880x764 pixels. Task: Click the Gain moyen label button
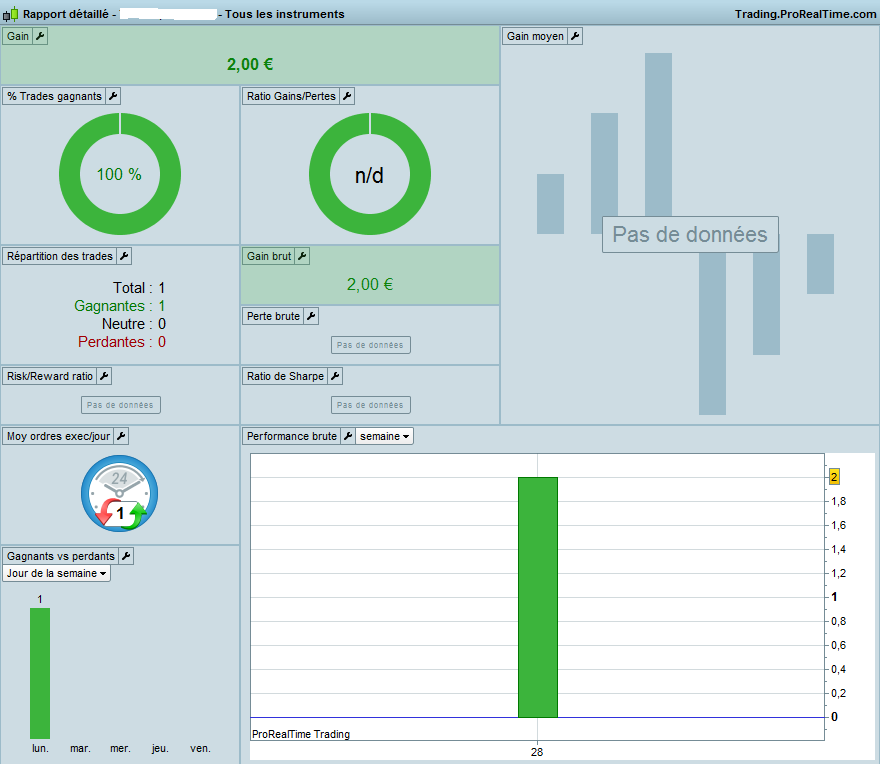[x=535, y=36]
